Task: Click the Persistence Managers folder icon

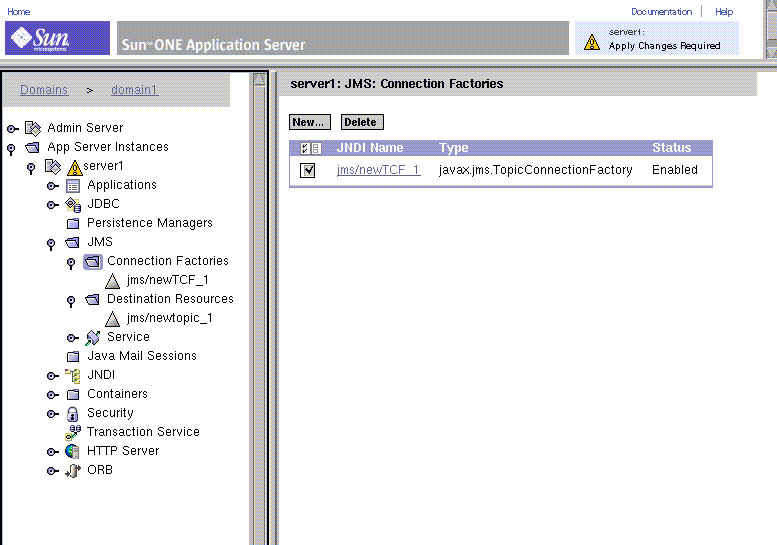Action: (x=73, y=223)
